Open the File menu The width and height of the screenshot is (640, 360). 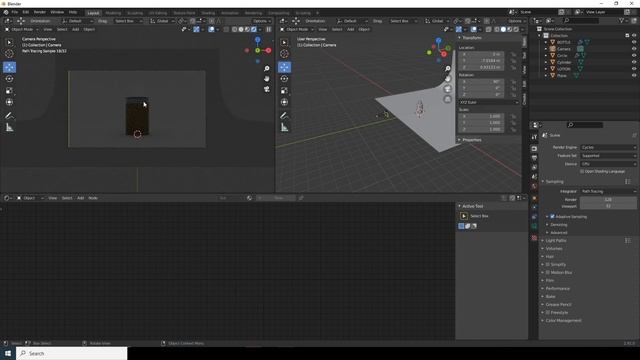tap(15, 12)
